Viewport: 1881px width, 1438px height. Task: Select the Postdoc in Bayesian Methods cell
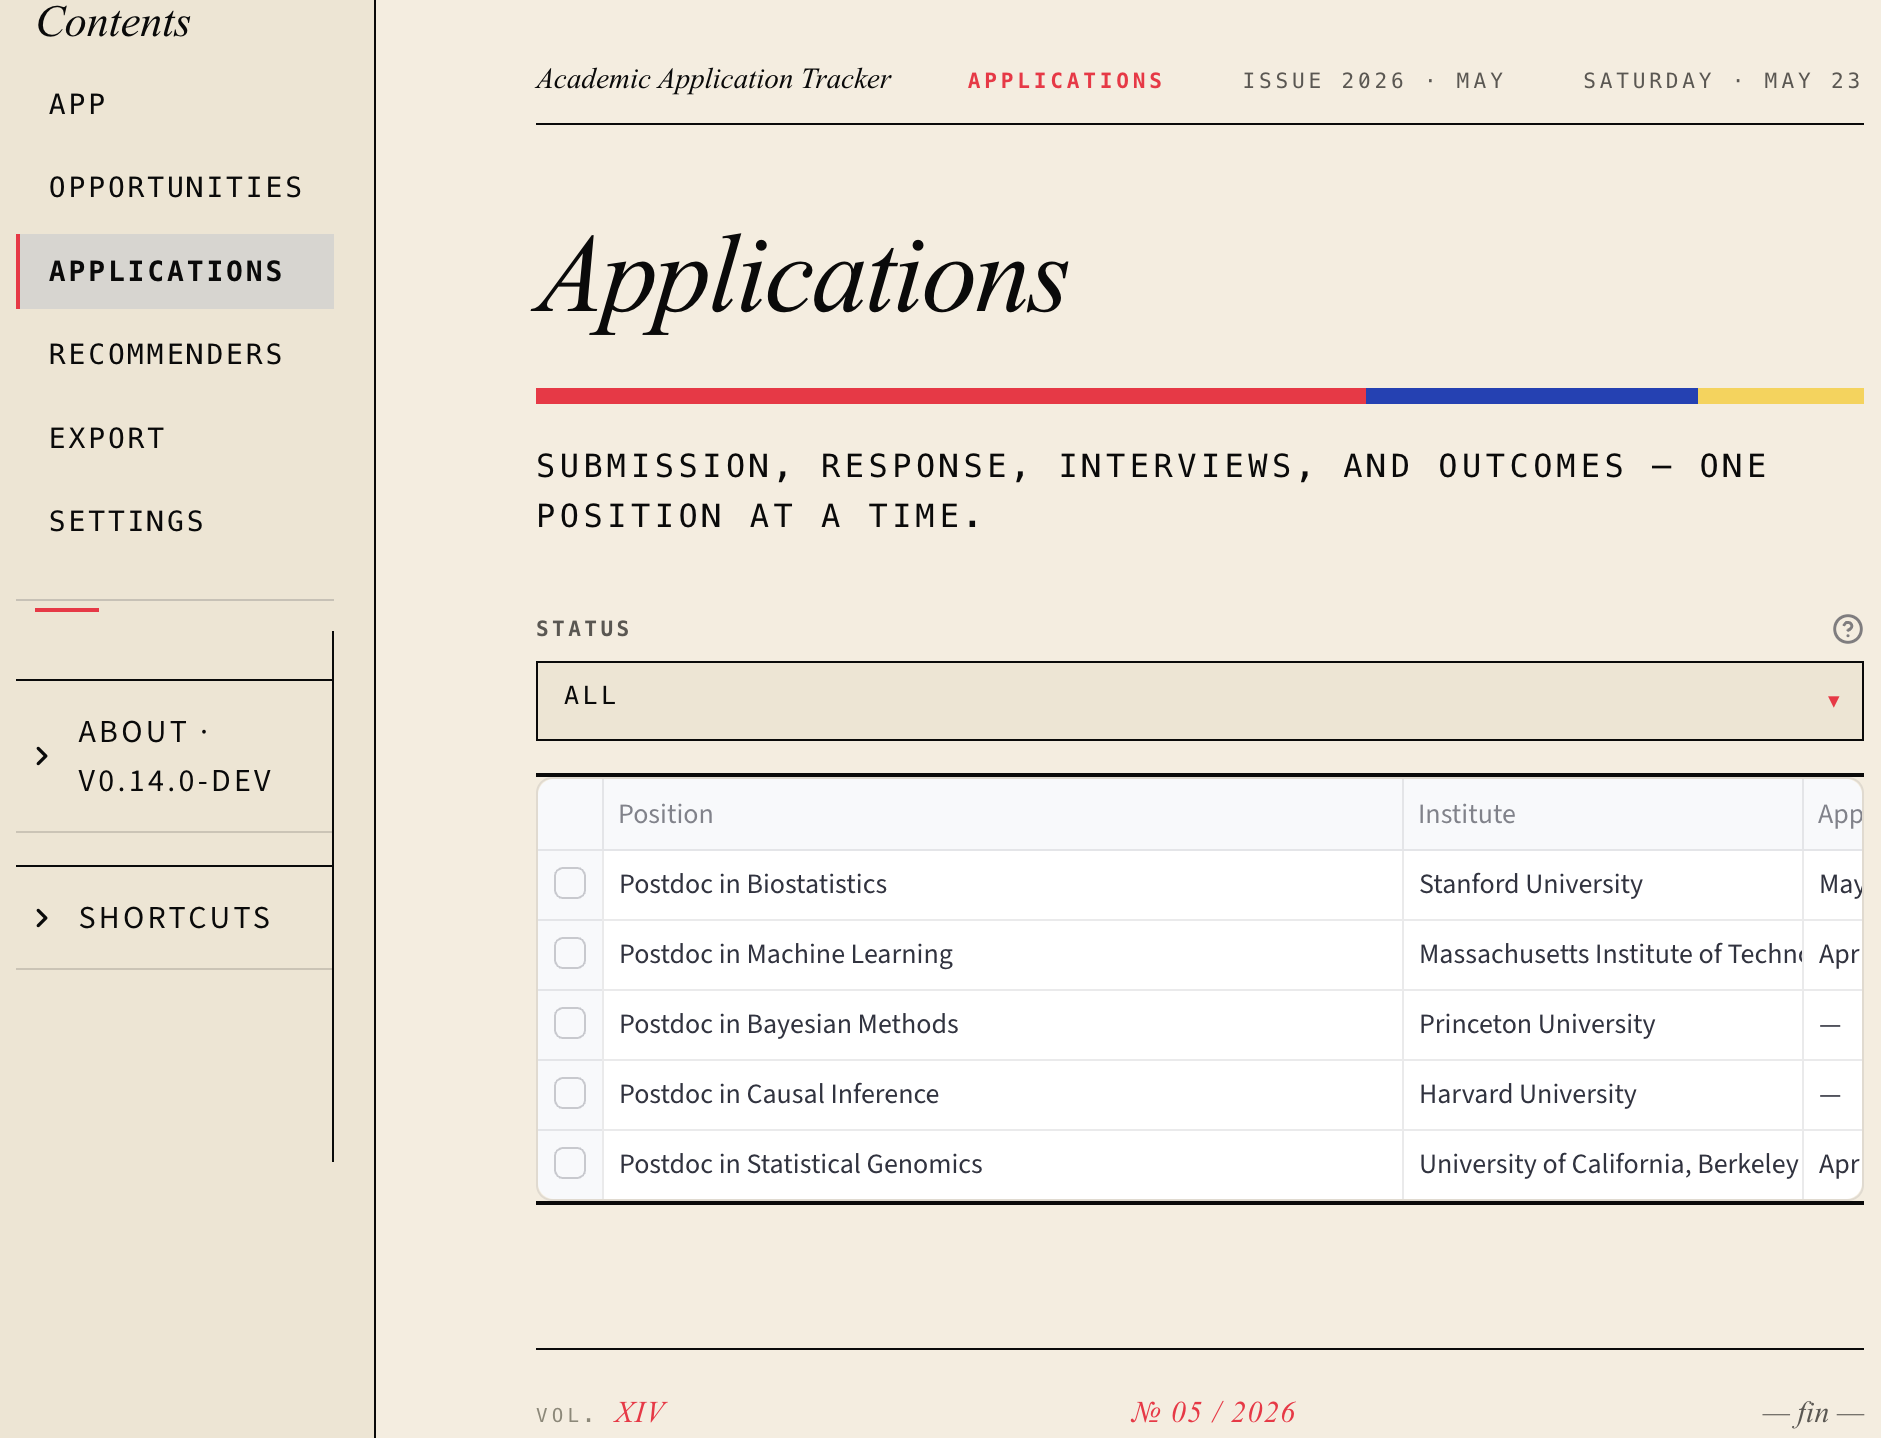(1002, 1024)
